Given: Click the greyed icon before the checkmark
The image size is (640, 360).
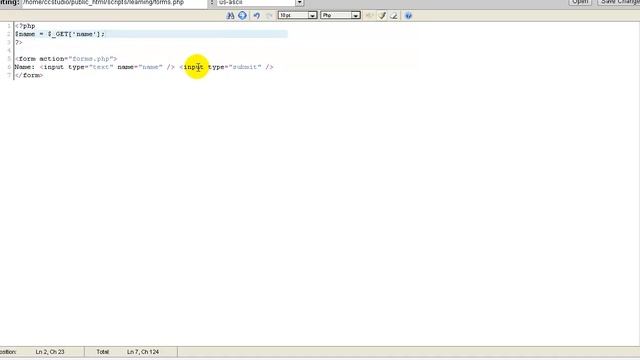Looking at the screenshot, I should click(x=369, y=16).
